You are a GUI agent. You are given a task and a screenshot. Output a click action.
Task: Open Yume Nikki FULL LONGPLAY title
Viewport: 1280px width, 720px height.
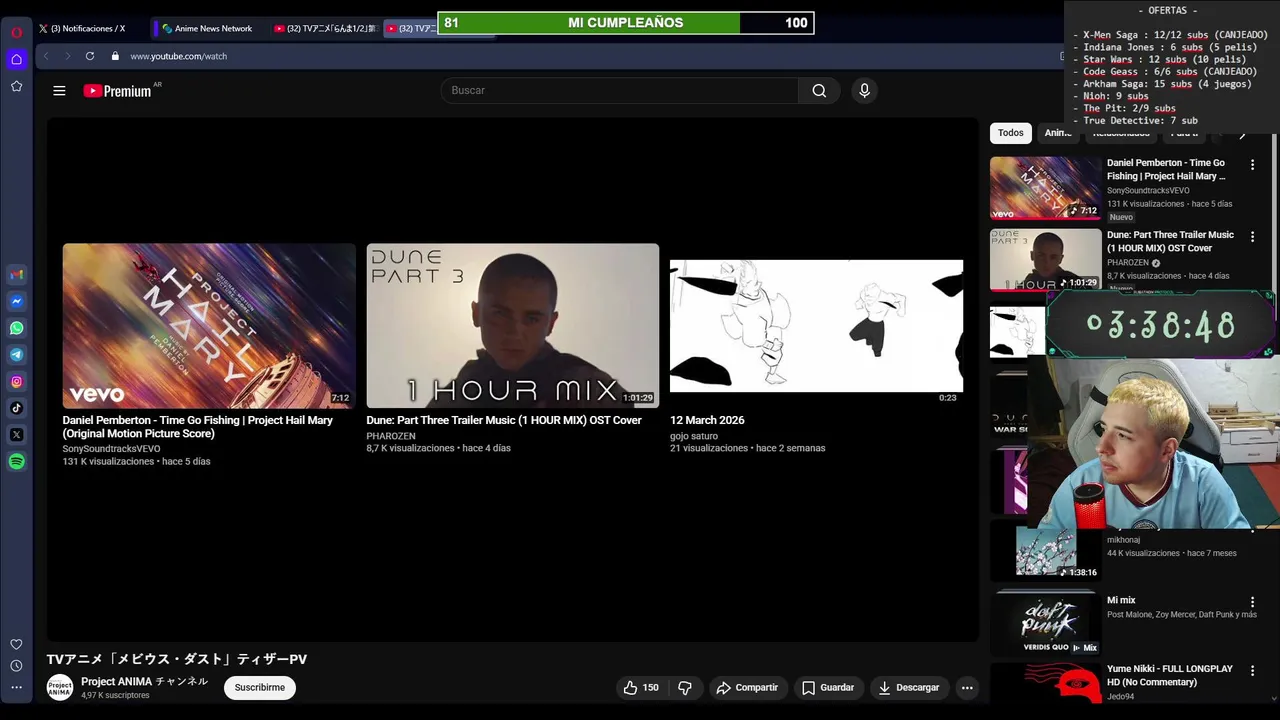click(1170, 675)
